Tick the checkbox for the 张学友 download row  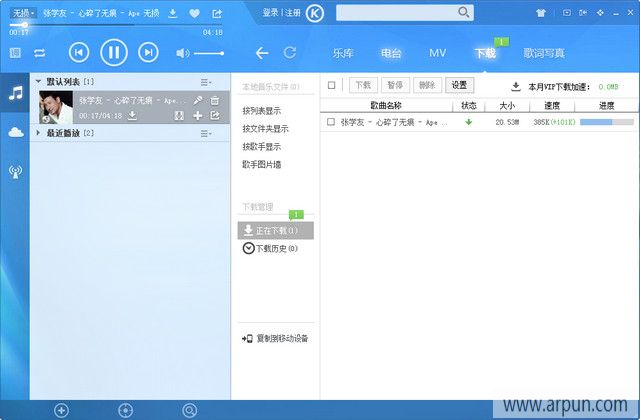point(331,122)
